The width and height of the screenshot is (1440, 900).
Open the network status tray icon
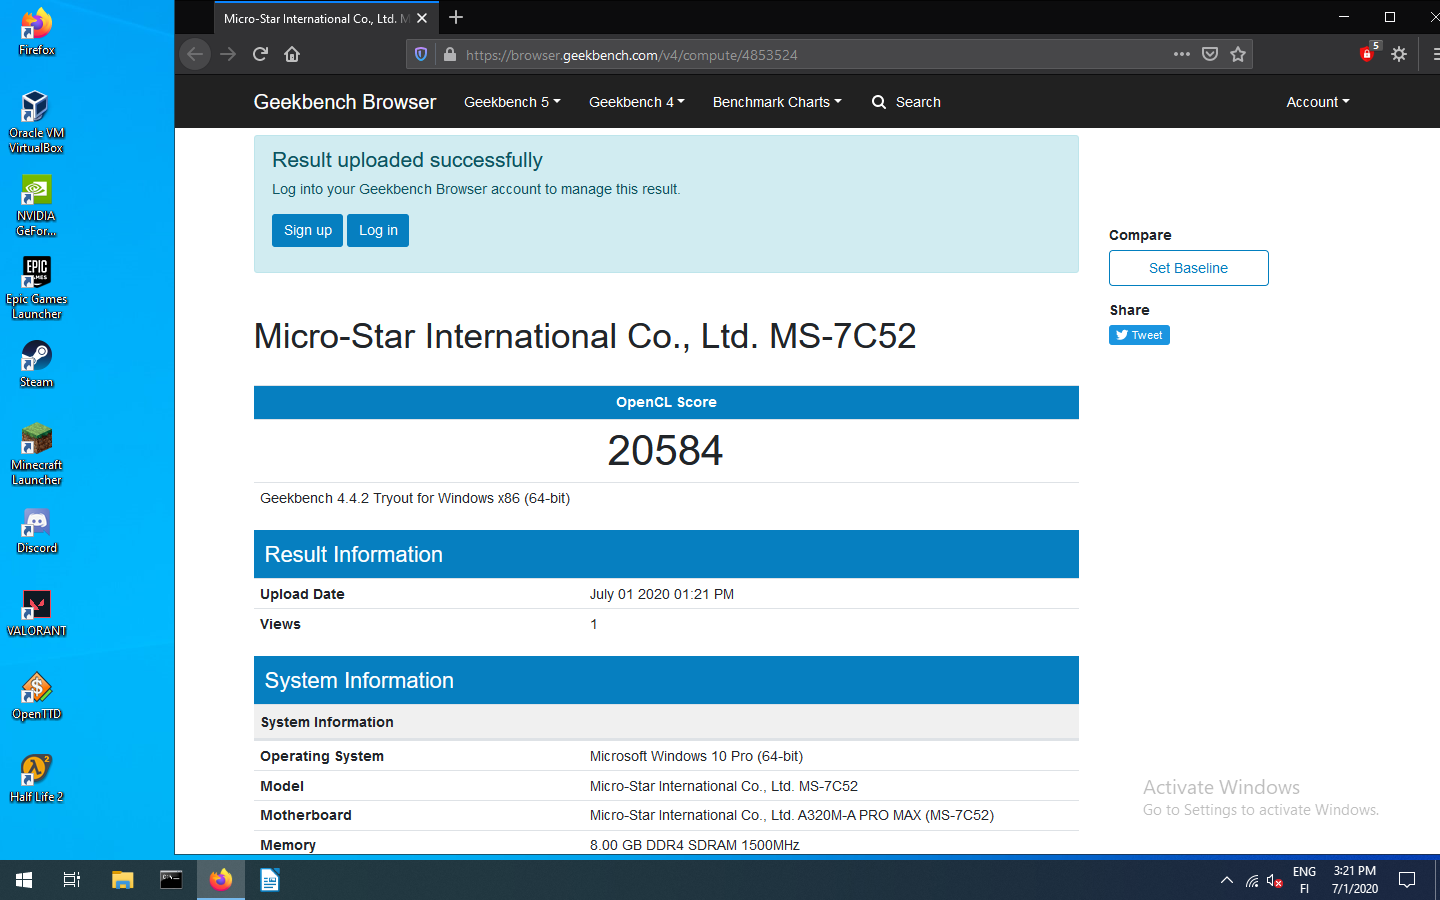pos(1252,881)
